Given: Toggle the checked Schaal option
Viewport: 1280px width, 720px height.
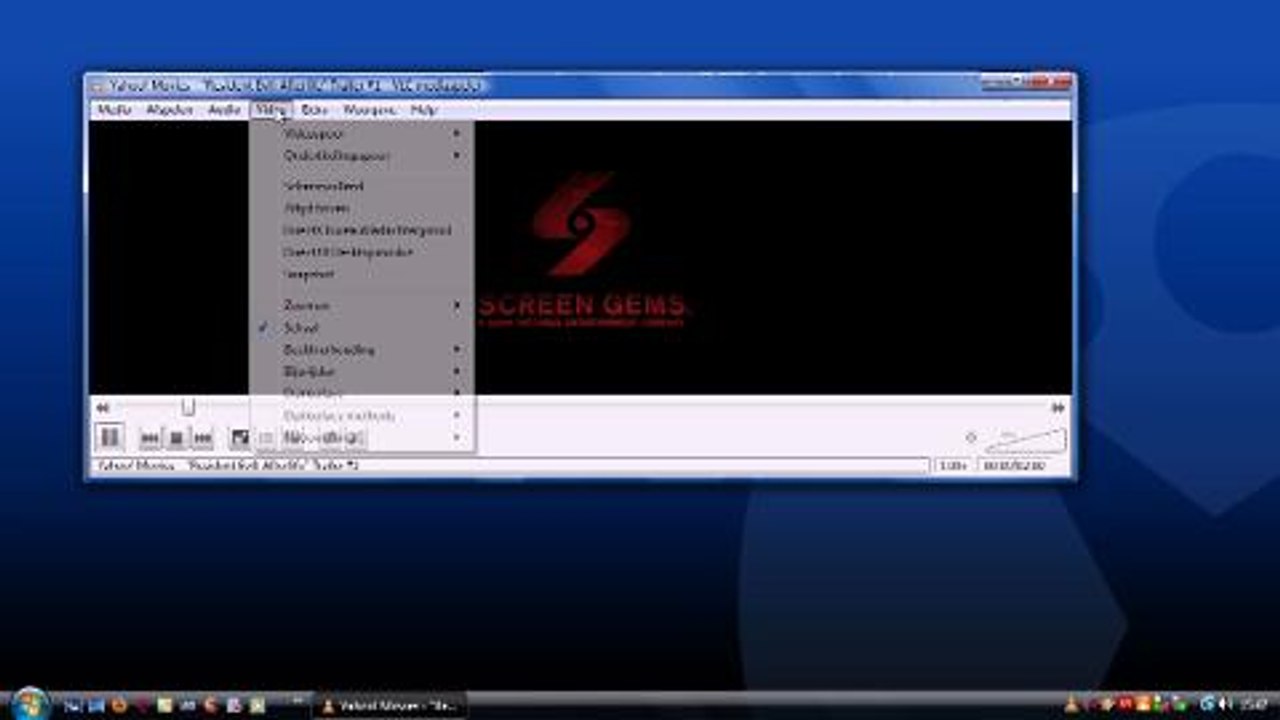Looking at the screenshot, I should click(x=361, y=327).
